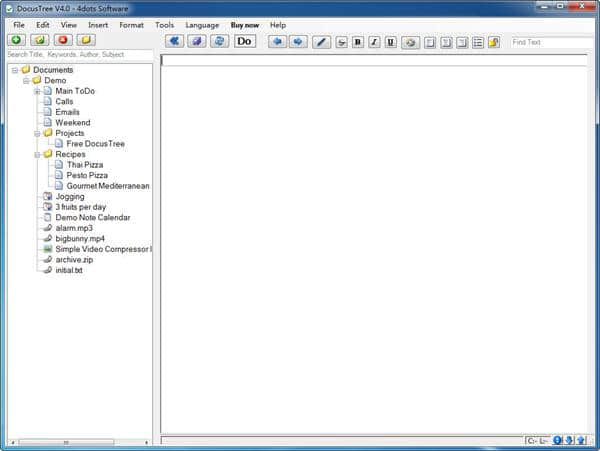Click the red delete button in toolbar
The height and width of the screenshot is (451, 600).
[63, 41]
